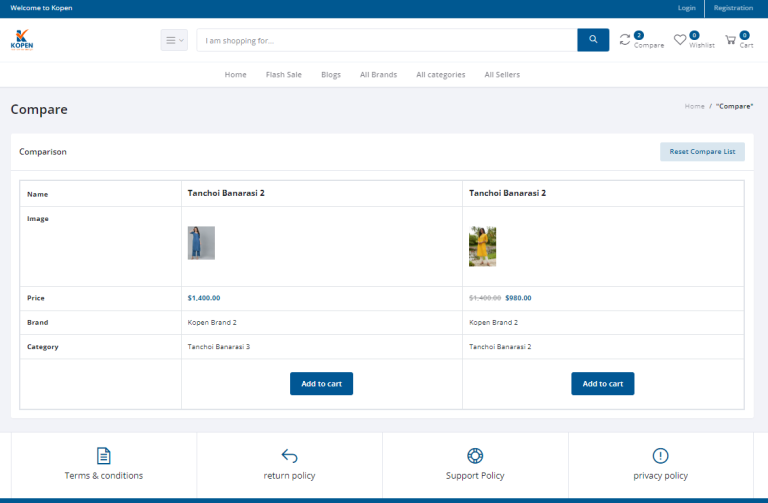The image size is (768, 503).
Task: Add the $1,400.00 product to cart
Action: point(321,384)
